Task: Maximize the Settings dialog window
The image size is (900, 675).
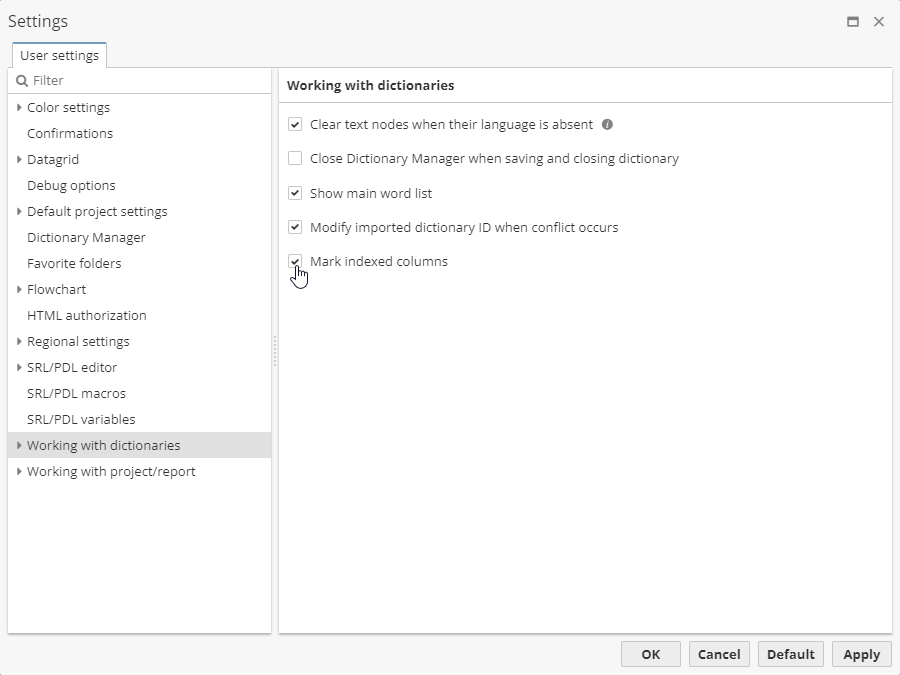Action: [853, 22]
